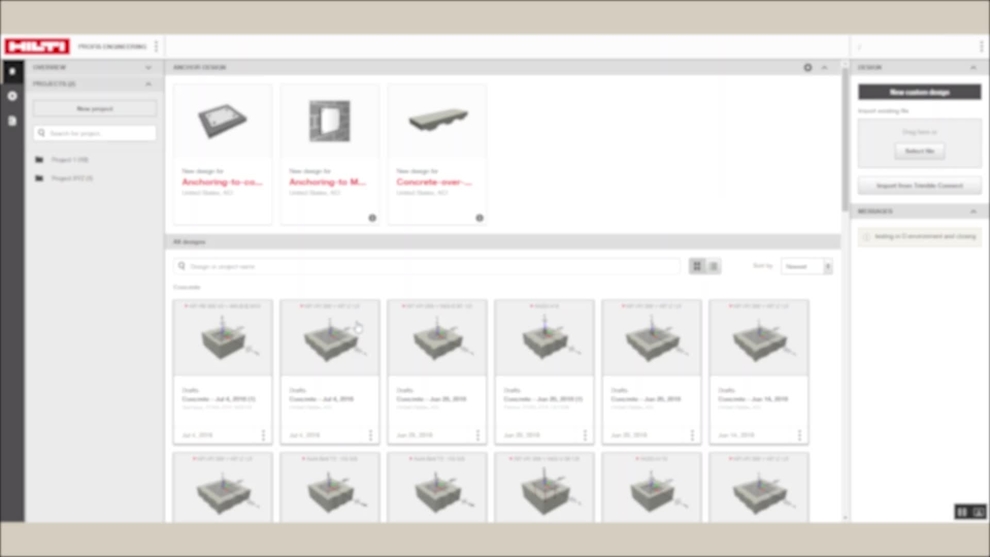This screenshot has width=990, height=557.
Task: Open three-dot menu on the first design card
Action: (x=264, y=436)
